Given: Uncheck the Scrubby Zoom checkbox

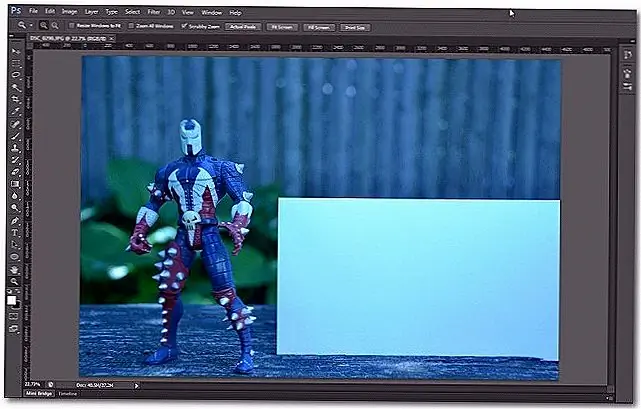Looking at the screenshot, I should (184, 27).
